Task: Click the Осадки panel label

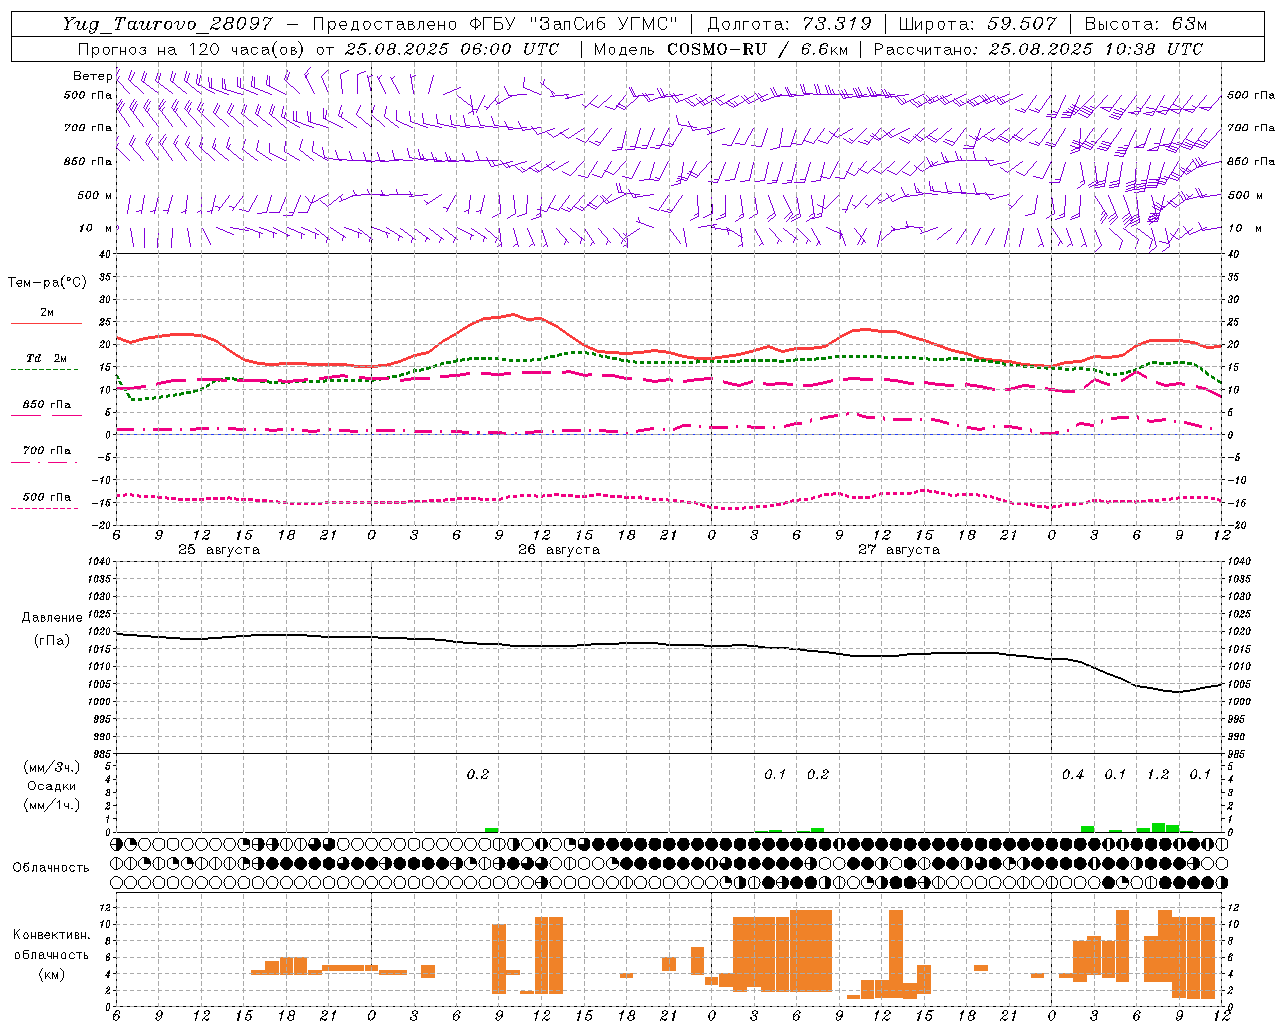Action: [x=52, y=786]
